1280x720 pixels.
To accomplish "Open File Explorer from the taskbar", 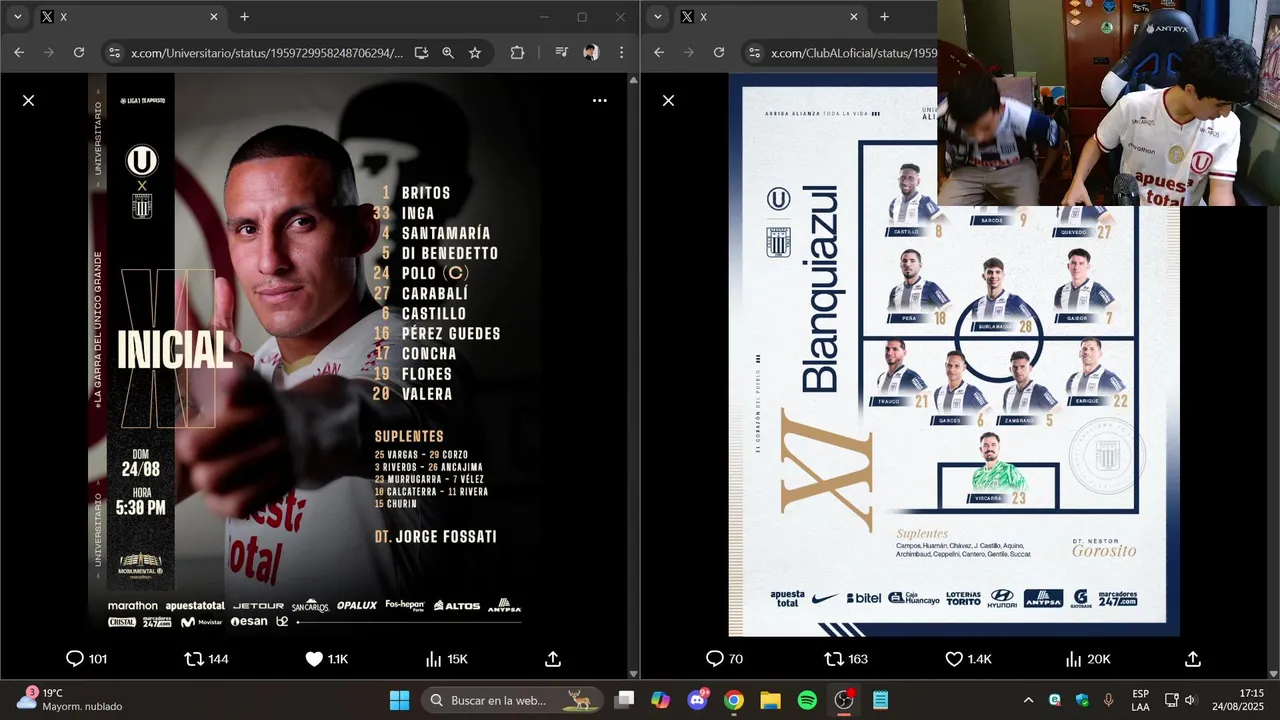I will coord(770,700).
